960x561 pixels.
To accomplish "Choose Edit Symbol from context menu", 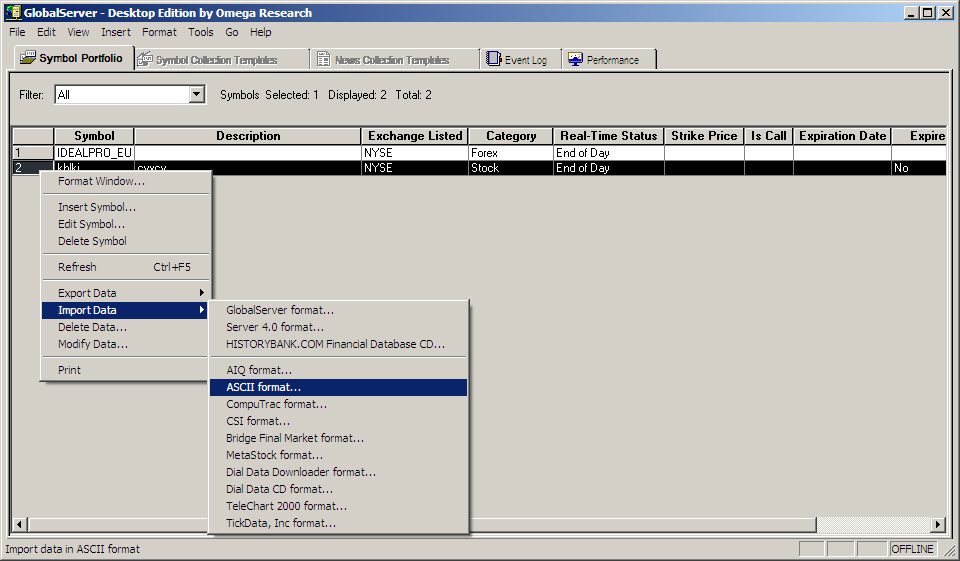I will click(126, 224).
